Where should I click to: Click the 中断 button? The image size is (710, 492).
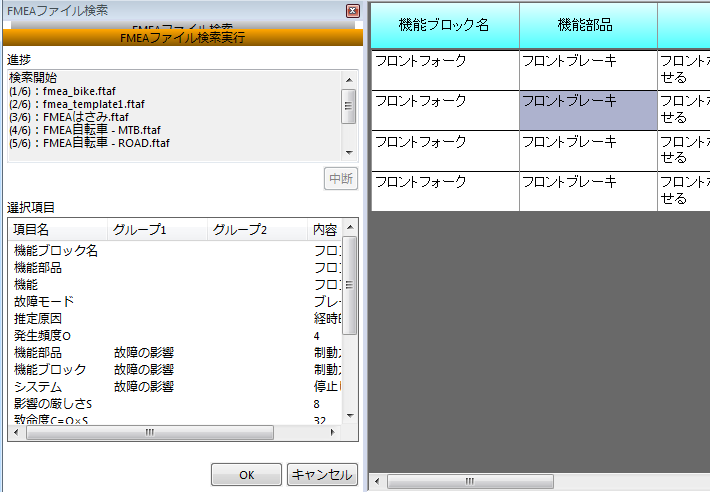click(341, 179)
